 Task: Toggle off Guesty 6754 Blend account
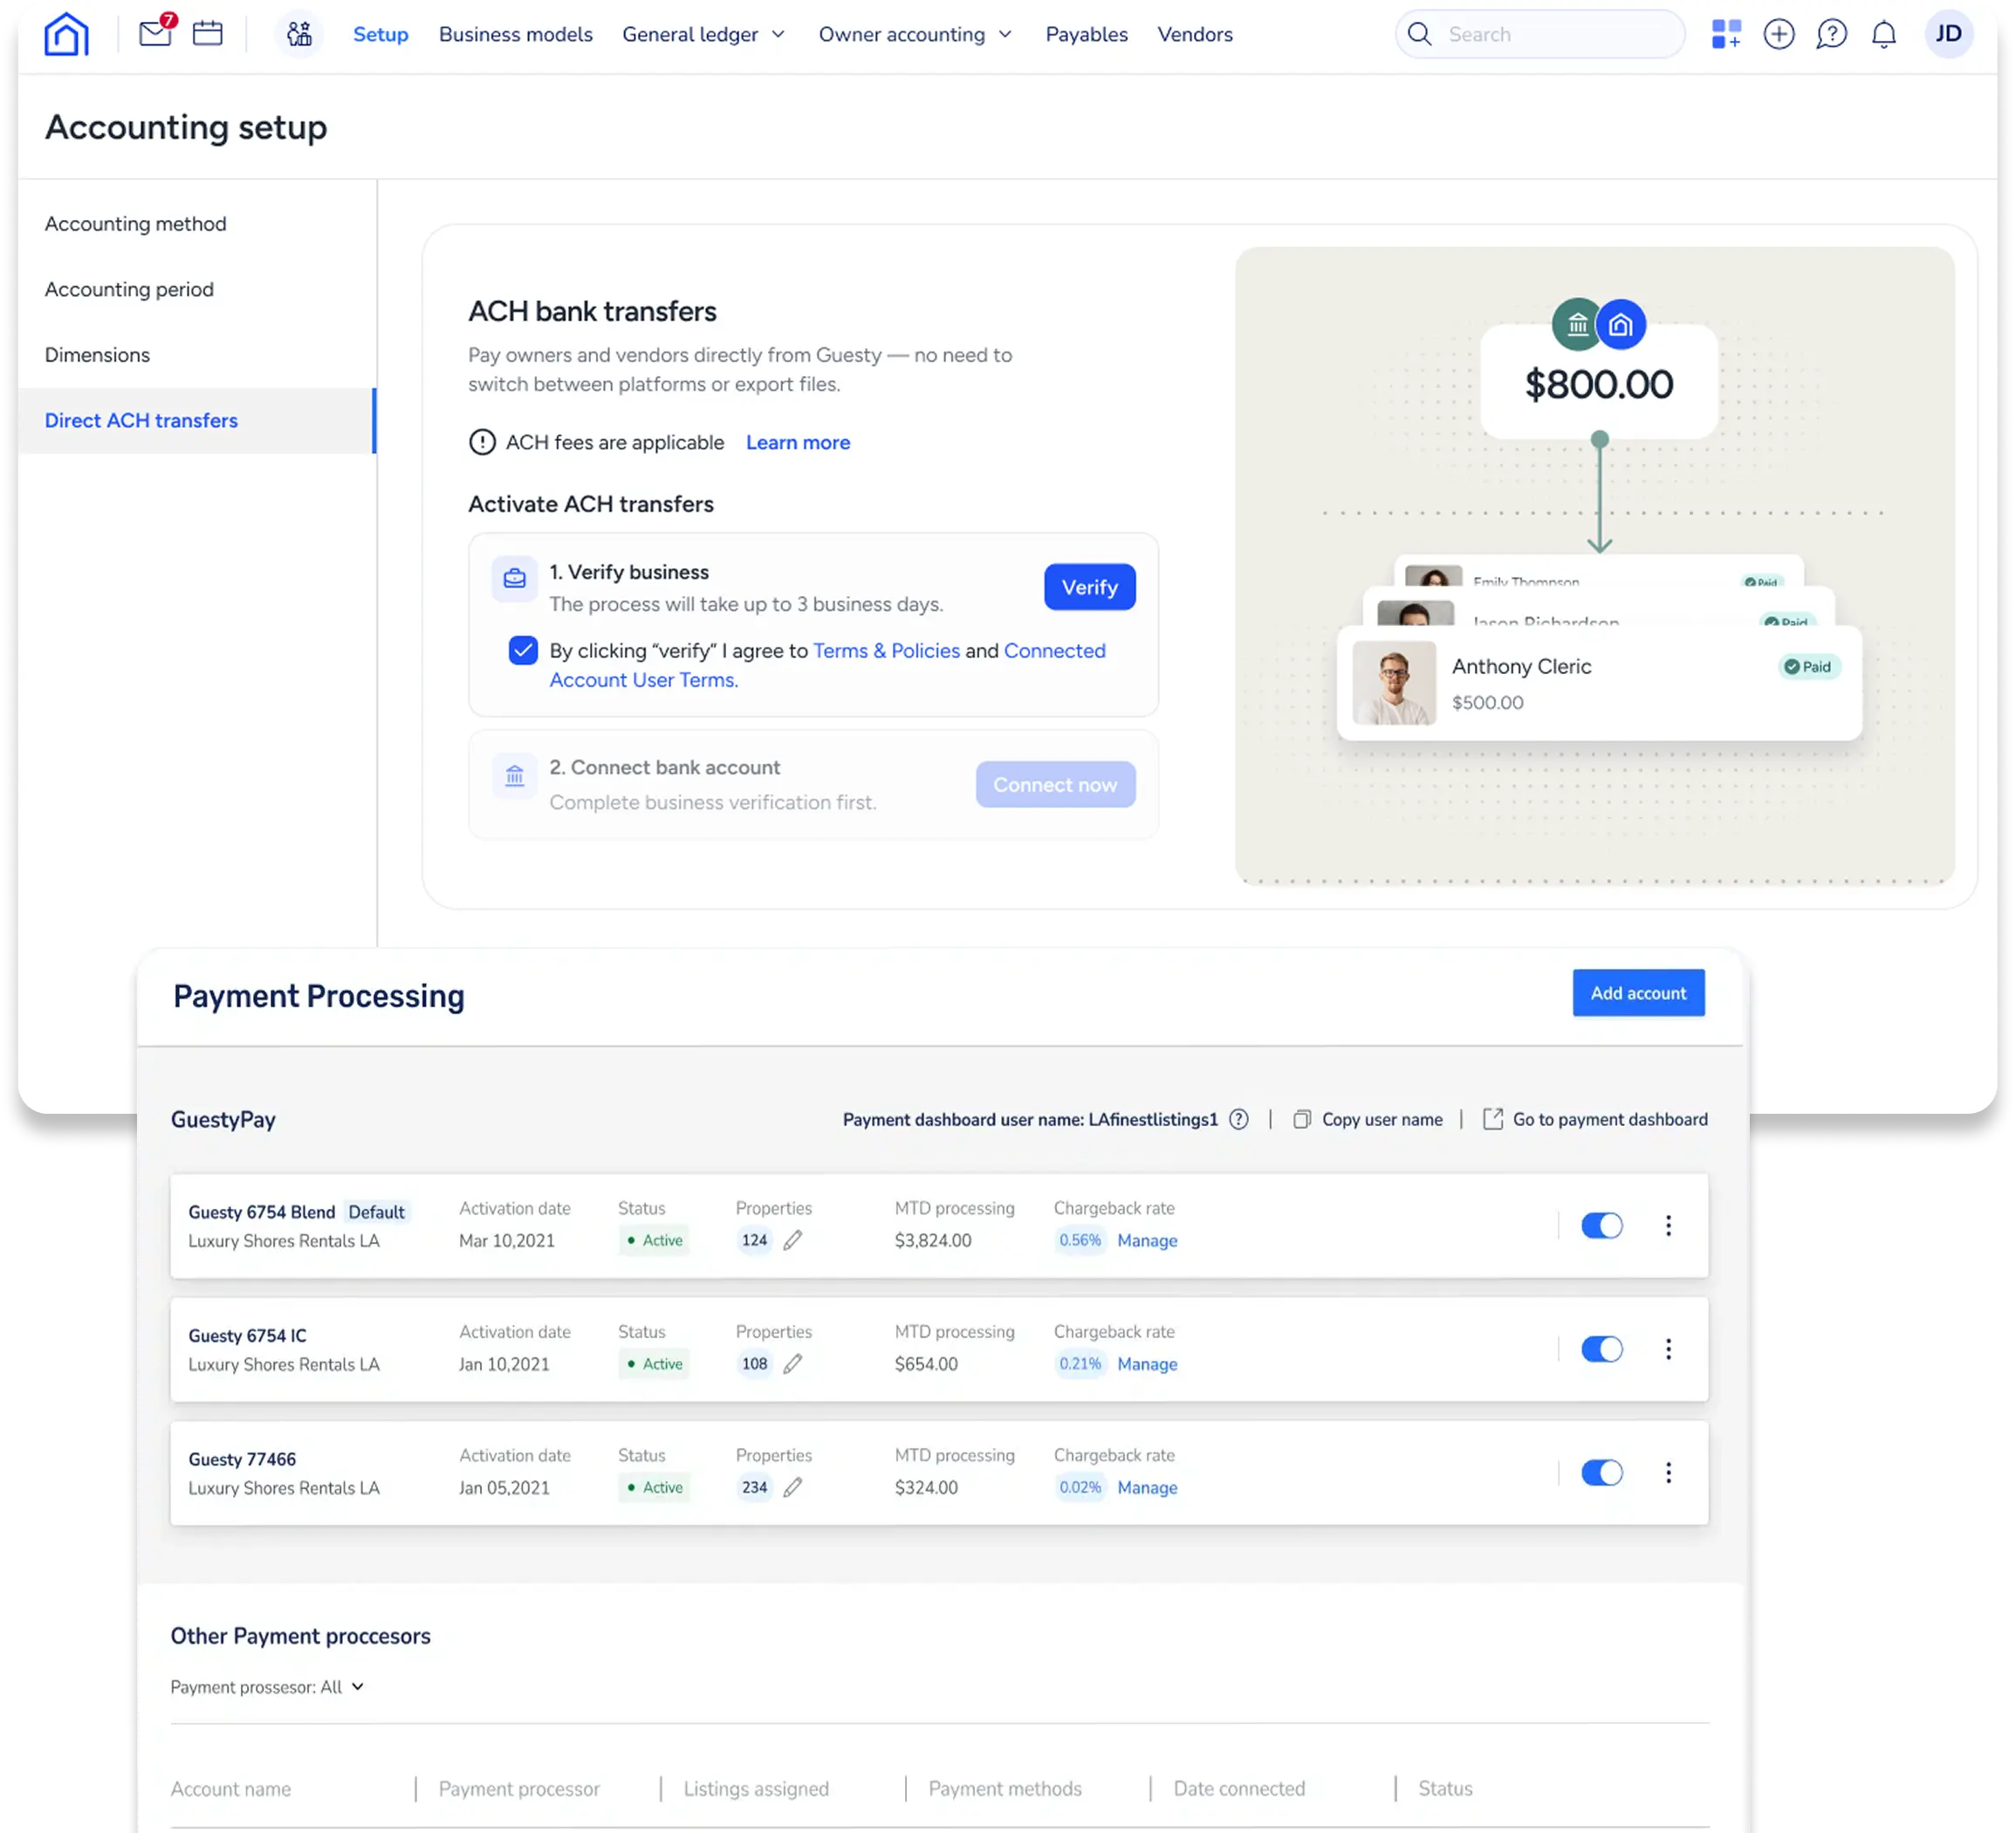[1602, 1225]
